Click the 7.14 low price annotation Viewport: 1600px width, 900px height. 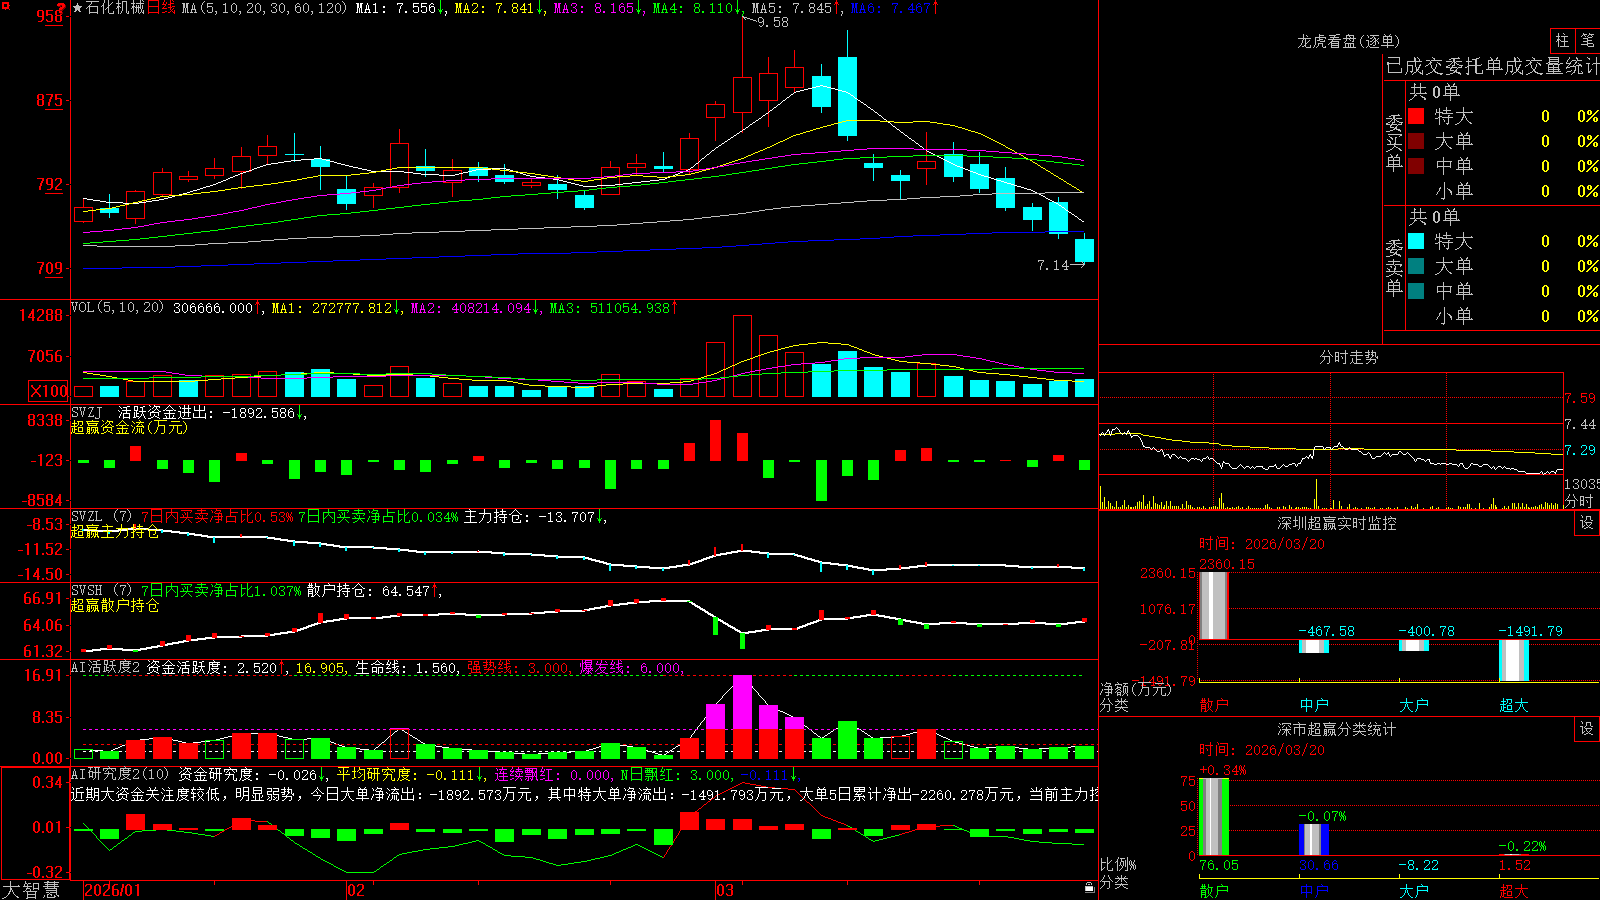(x=1053, y=265)
